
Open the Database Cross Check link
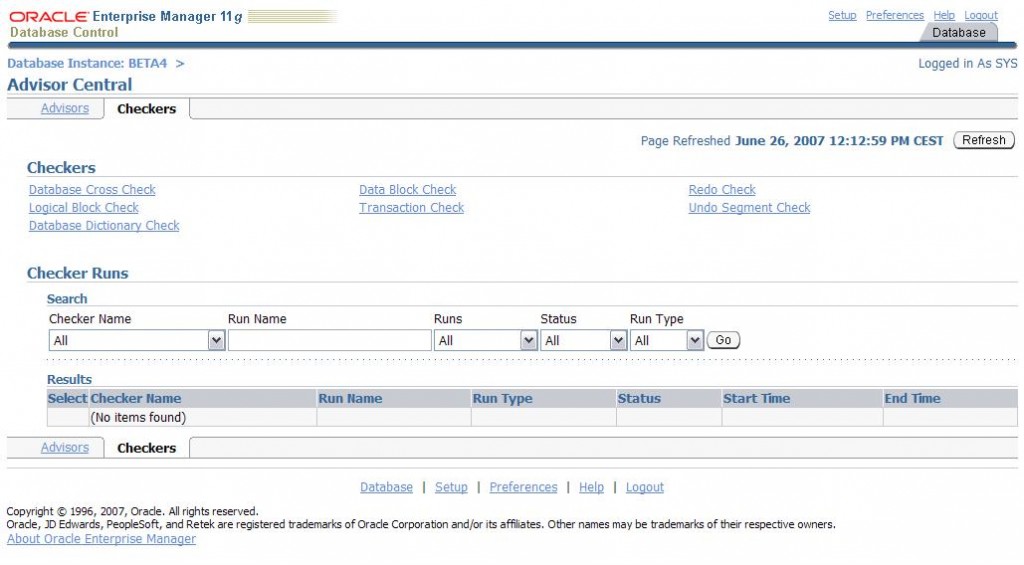[x=92, y=190]
